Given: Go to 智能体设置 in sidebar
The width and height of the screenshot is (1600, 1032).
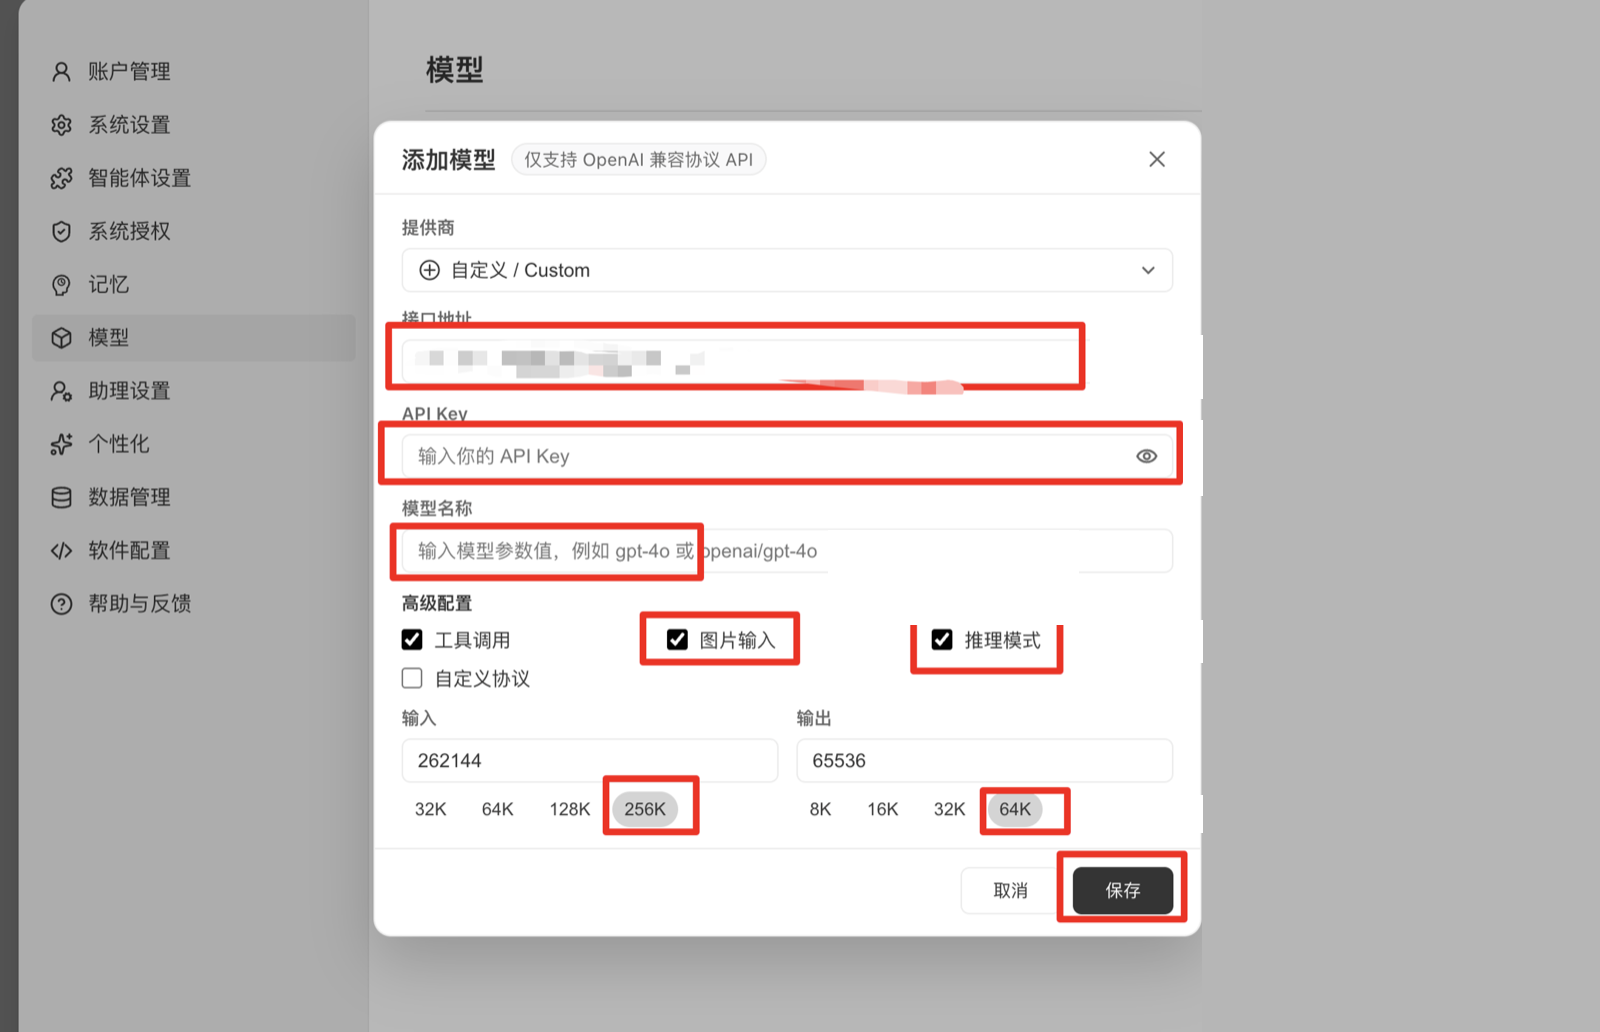Looking at the screenshot, I should click(194, 178).
